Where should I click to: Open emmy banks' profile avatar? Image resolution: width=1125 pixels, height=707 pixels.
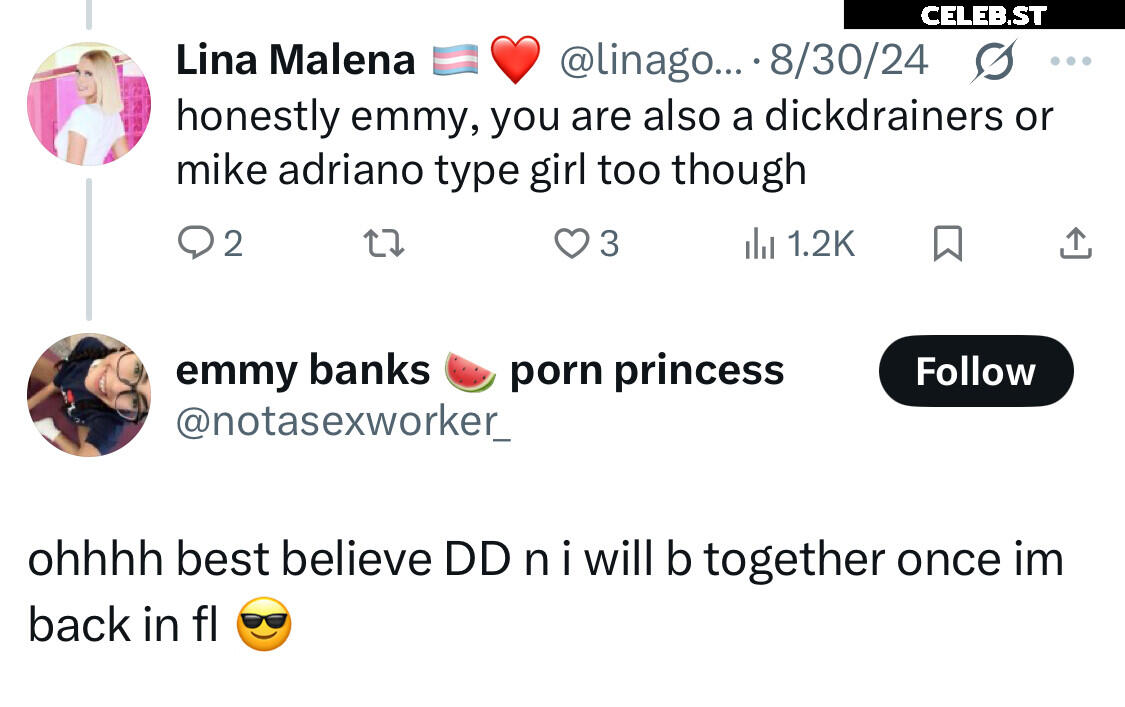[x=89, y=395]
